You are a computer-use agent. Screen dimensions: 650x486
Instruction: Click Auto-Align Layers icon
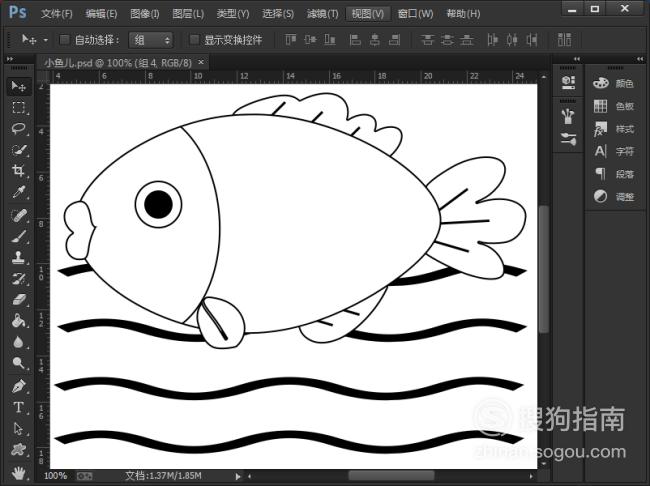pyautogui.click(x=564, y=40)
